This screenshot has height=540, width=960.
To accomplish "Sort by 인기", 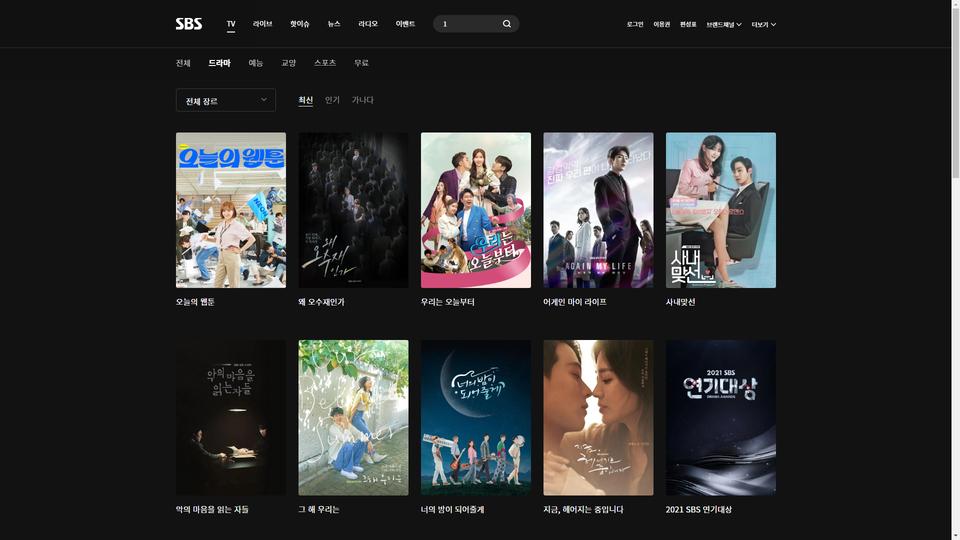I will click(x=332, y=100).
